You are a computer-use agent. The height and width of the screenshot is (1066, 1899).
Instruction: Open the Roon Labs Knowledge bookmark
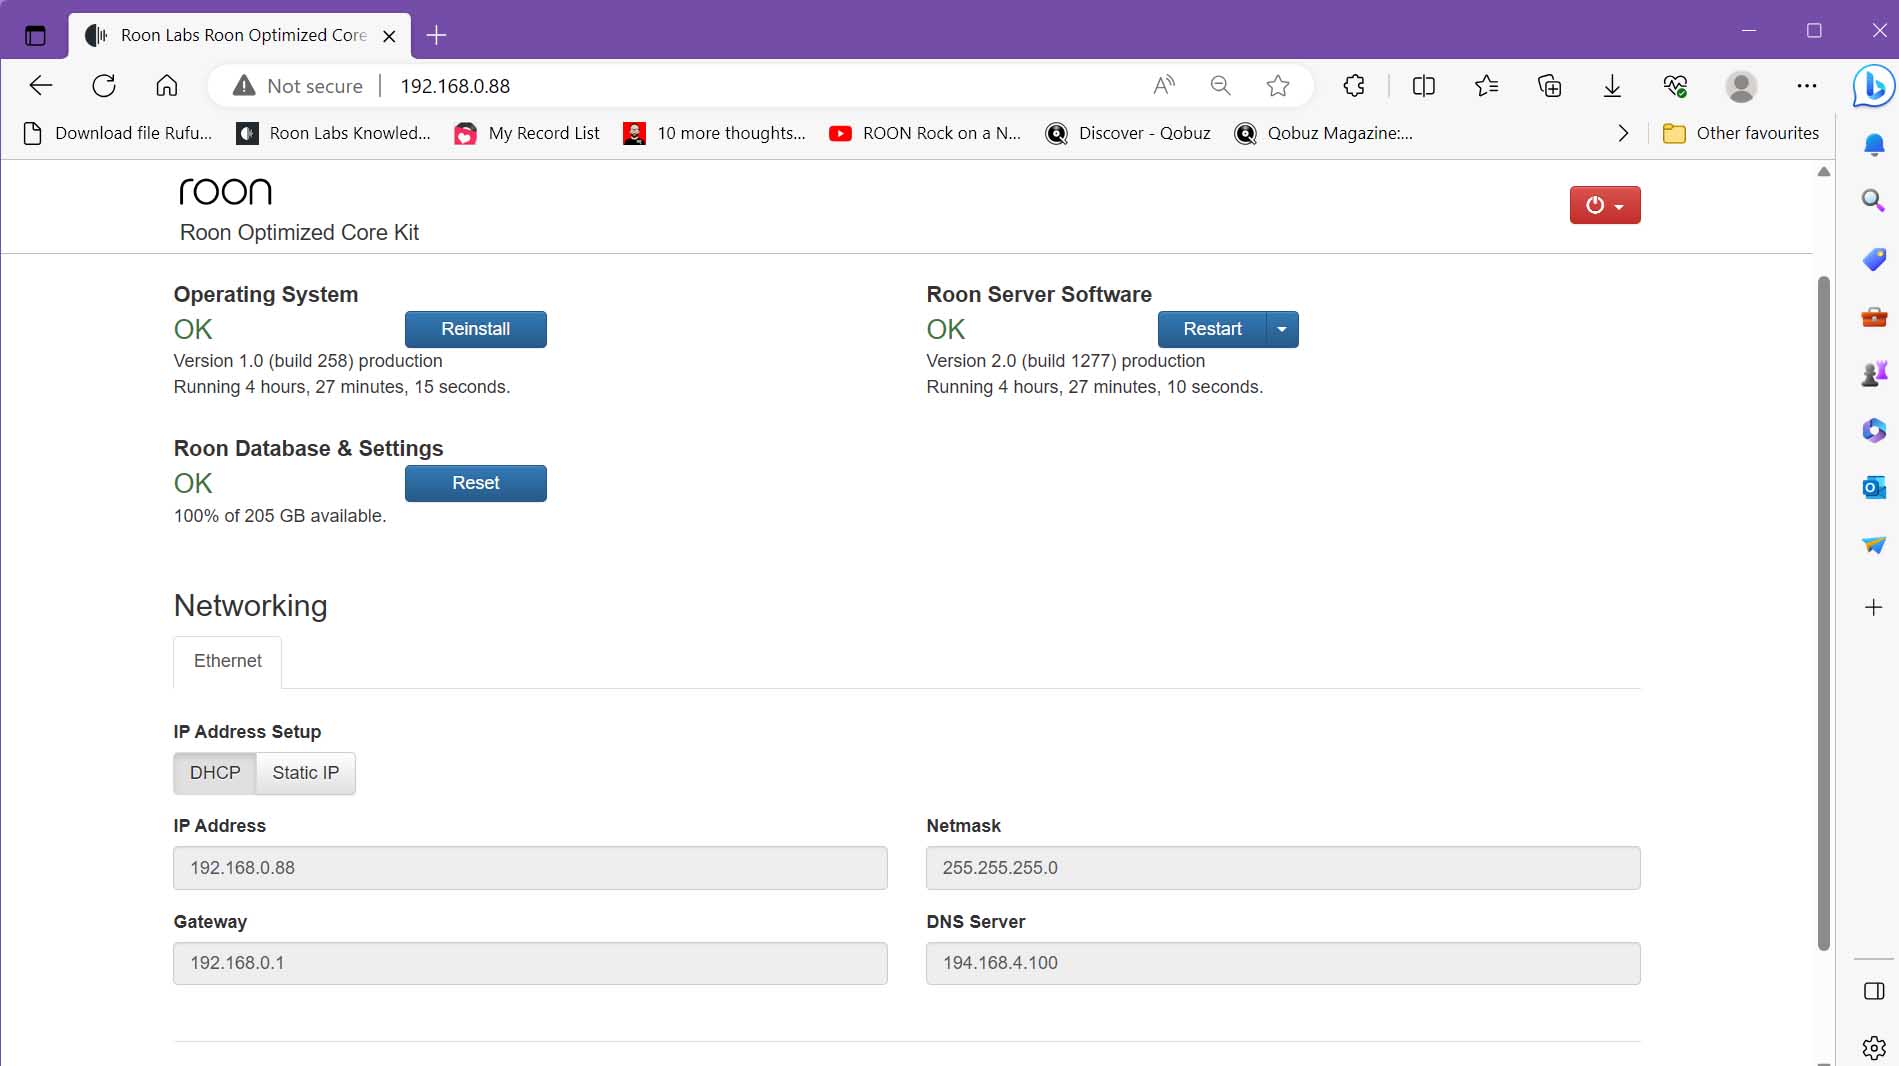coord(333,133)
